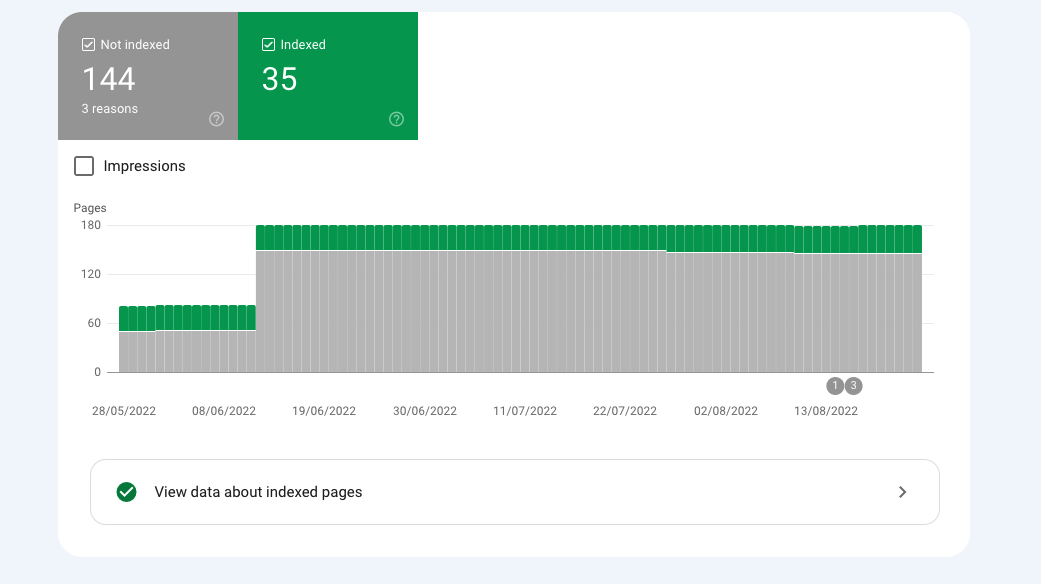The height and width of the screenshot is (584, 1041).
Task: Click grey bar above 11/07/2022 date
Action: point(525,311)
